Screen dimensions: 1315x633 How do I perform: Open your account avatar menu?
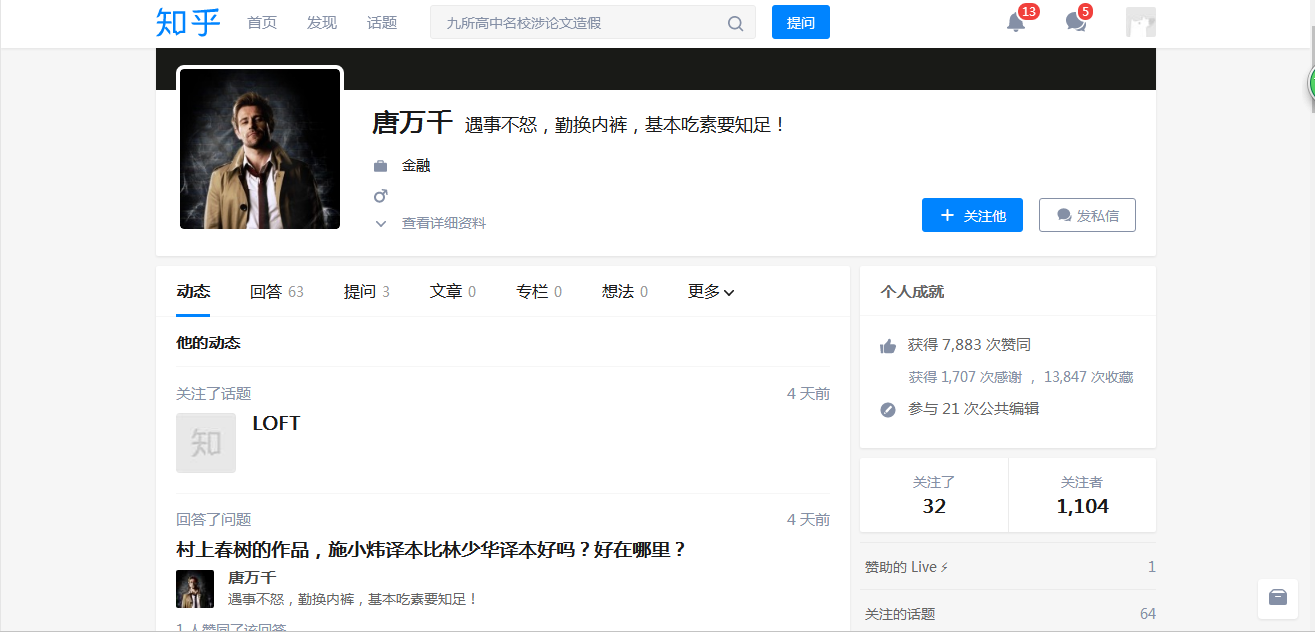coord(1141,22)
